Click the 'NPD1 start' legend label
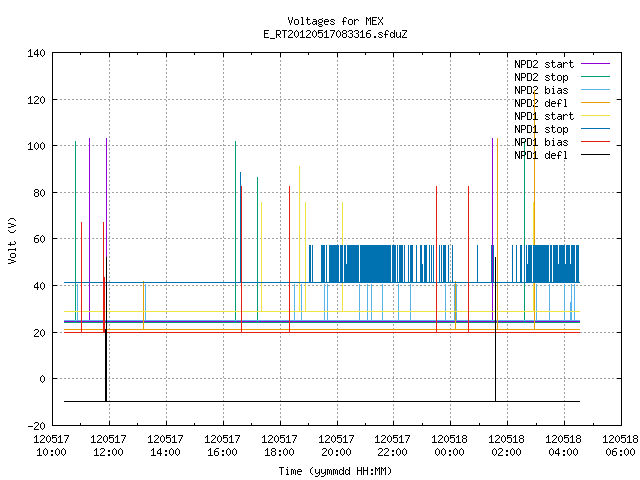Screen dimensions: 640x480 click(x=544, y=116)
